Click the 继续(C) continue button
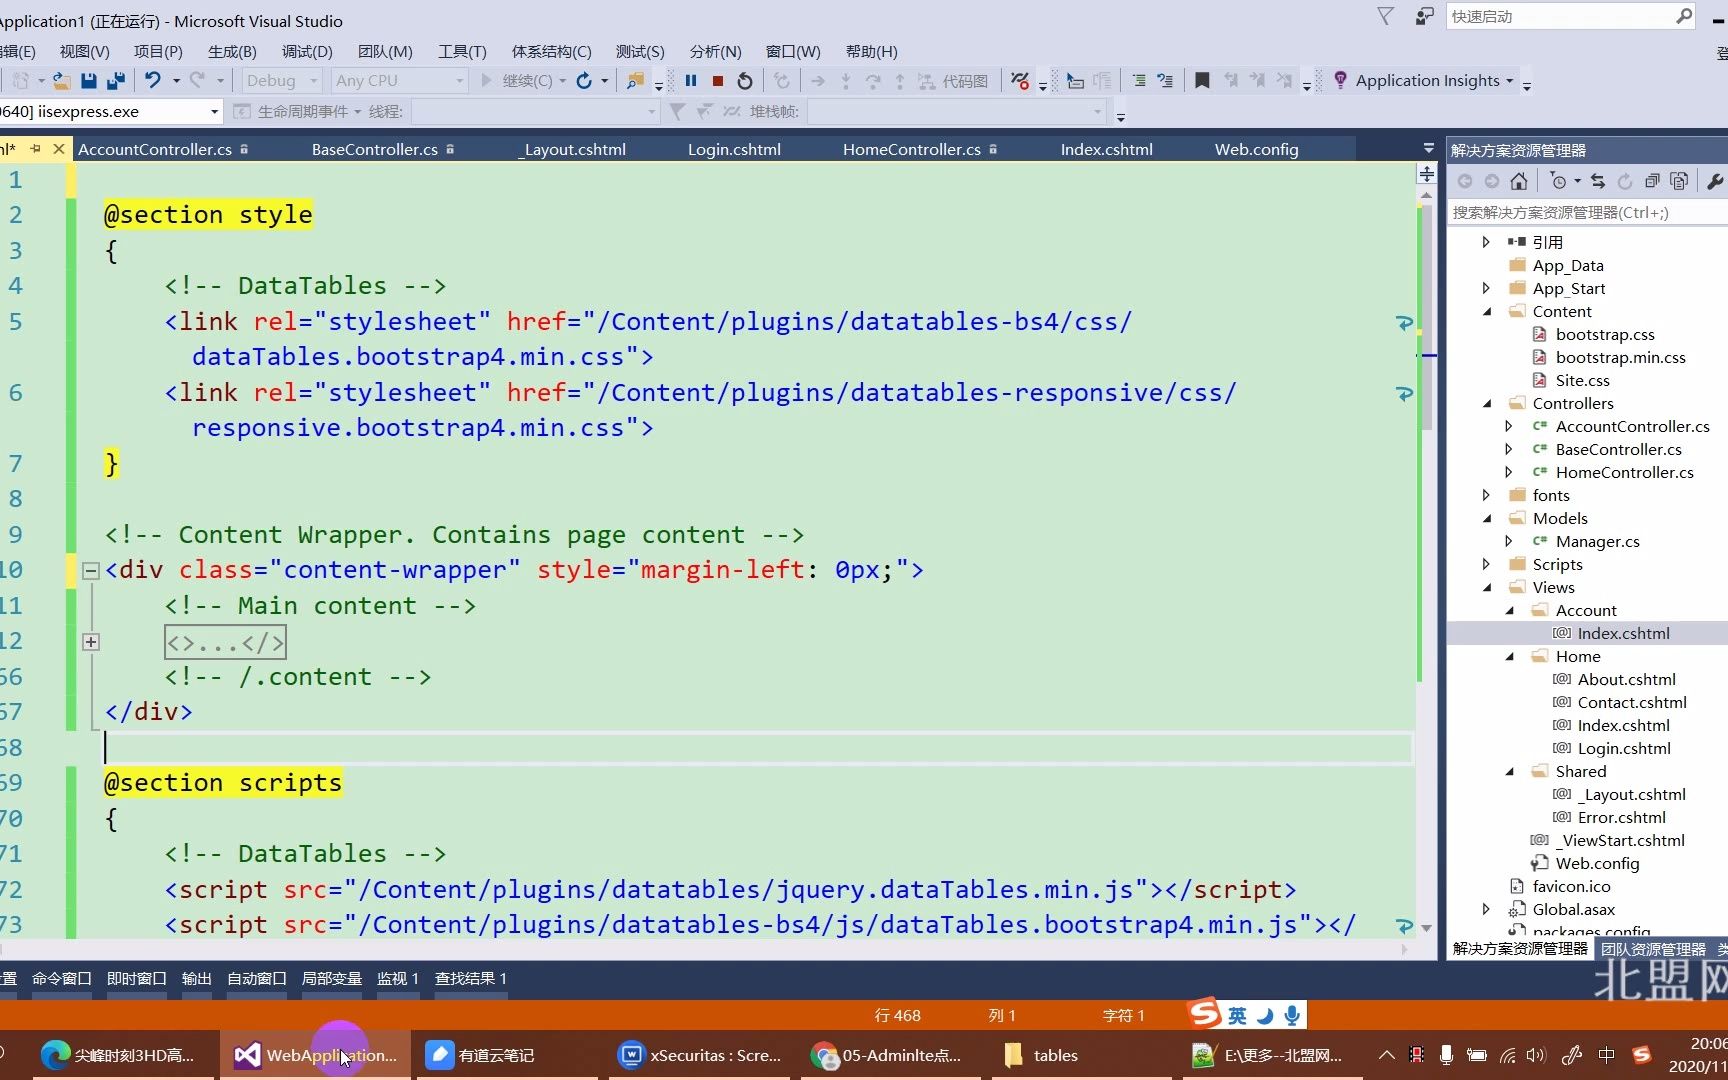Screen dimensions: 1728x1080 click(x=517, y=81)
